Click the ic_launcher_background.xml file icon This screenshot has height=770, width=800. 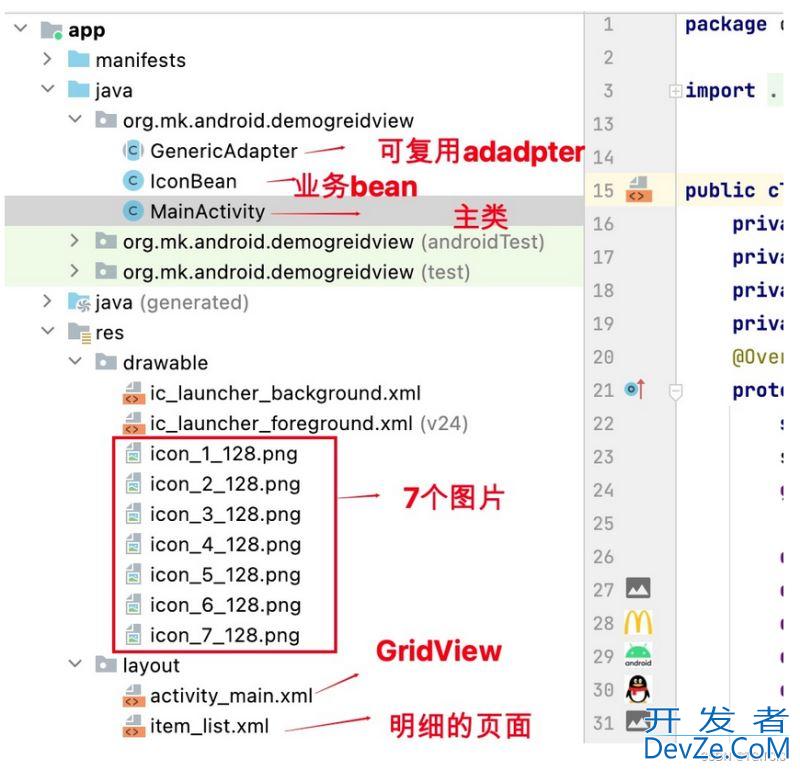[133, 393]
